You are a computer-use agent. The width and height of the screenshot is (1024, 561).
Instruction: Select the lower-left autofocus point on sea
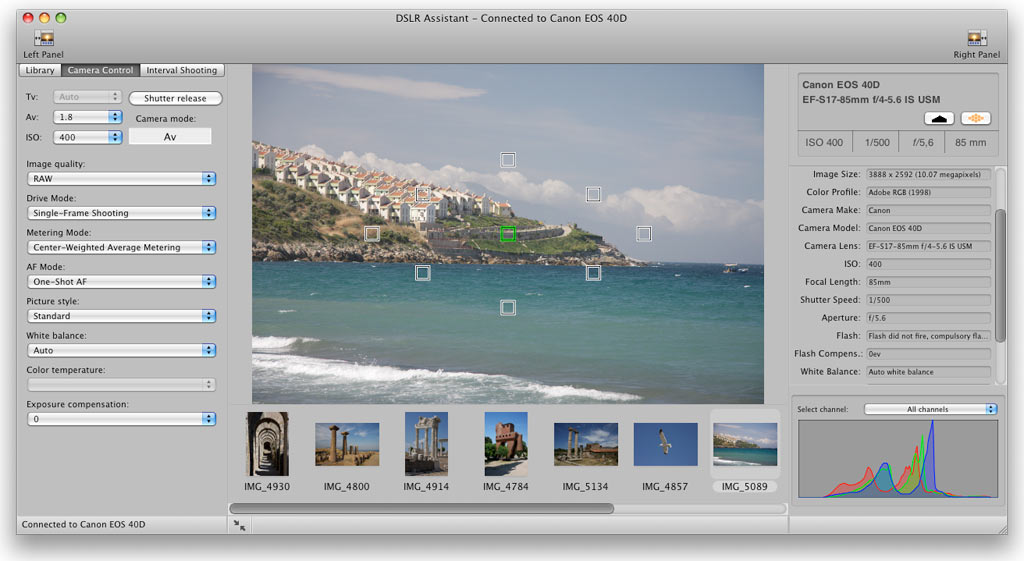(x=423, y=273)
